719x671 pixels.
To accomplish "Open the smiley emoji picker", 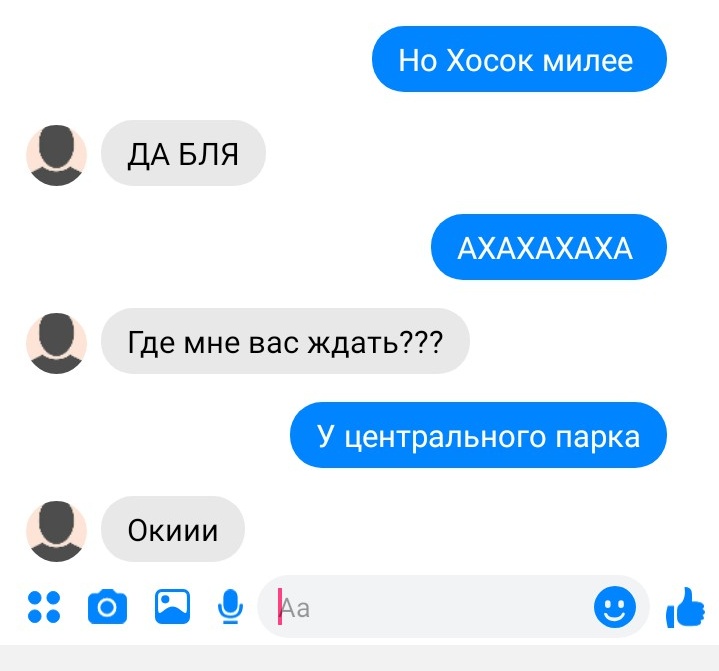I will (614, 607).
